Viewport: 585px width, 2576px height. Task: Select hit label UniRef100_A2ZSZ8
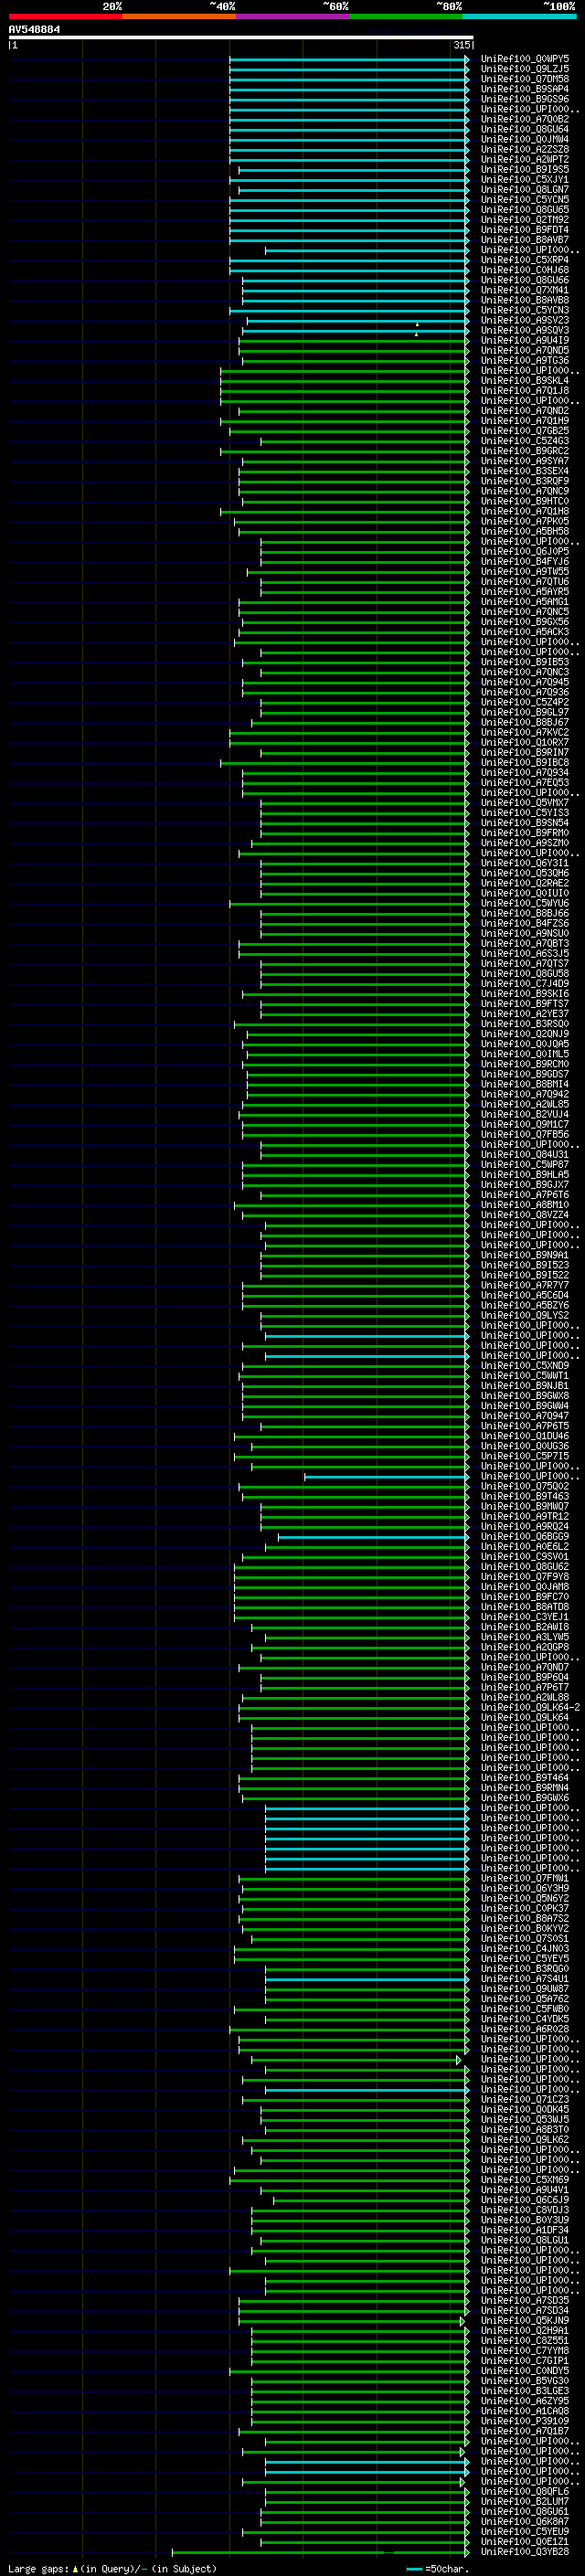tap(525, 149)
